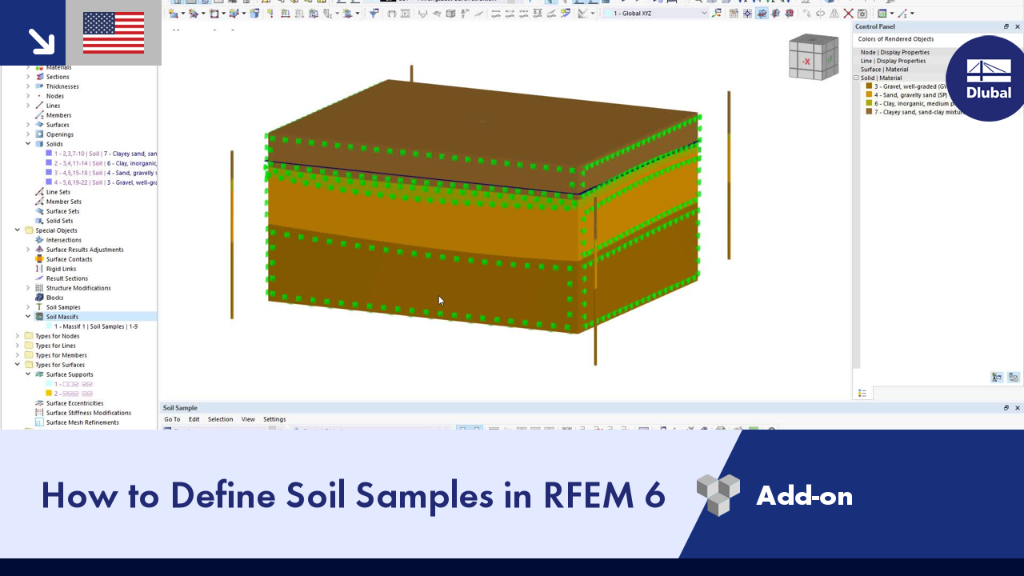Click the Surface Mesh Refinements icon
The width and height of the screenshot is (1024, 576).
pyautogui.click(x=39, y=423)
